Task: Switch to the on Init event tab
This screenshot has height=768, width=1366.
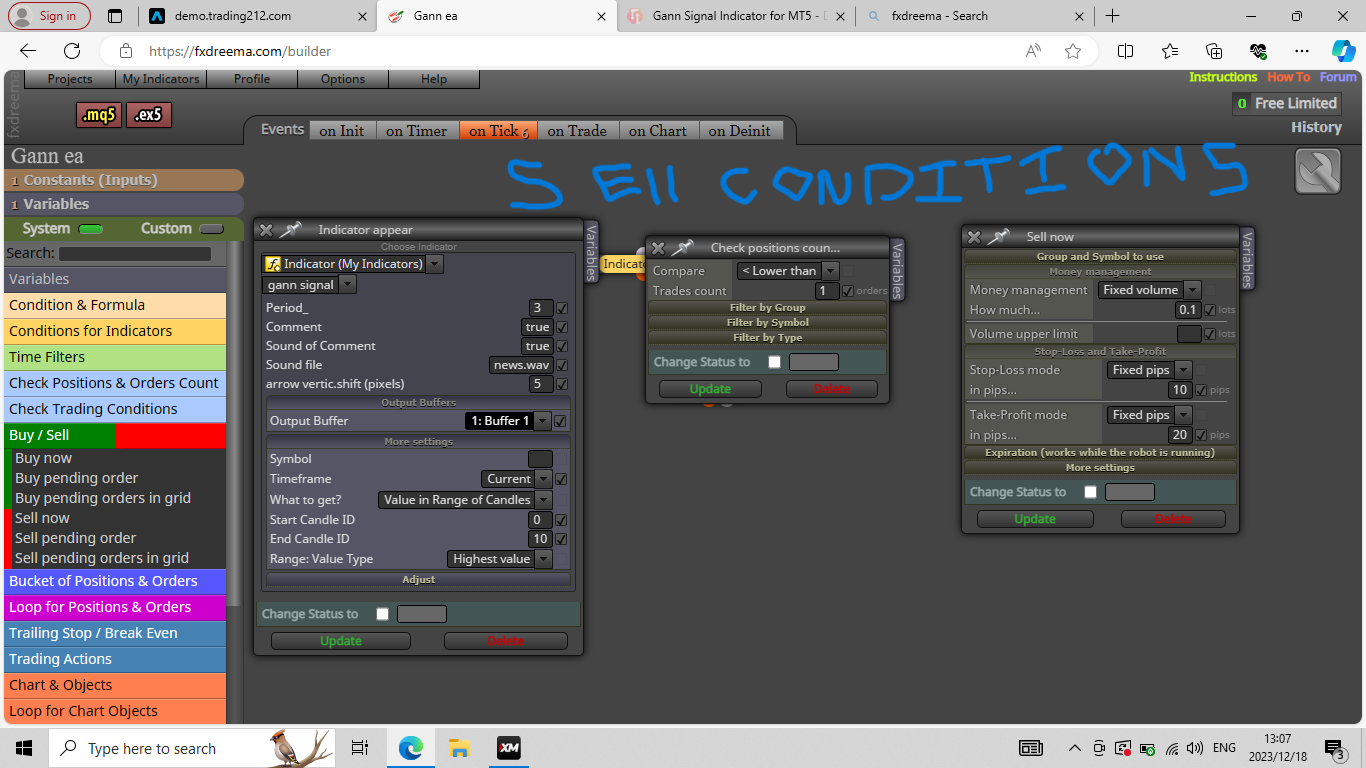Action: 342,130
